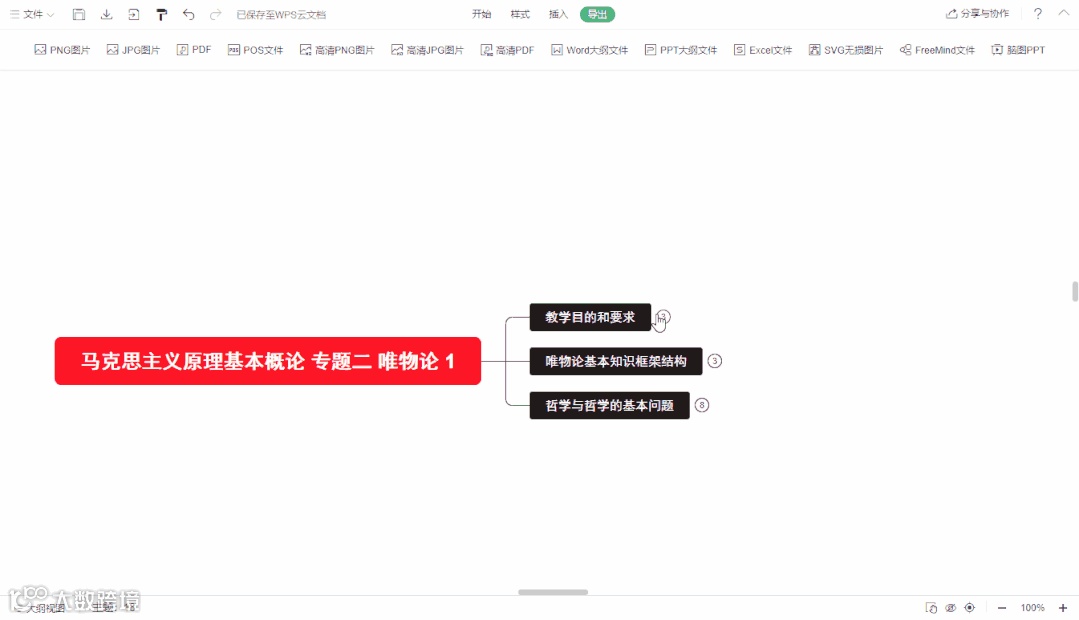Screen dimensions: 1079x620
Task: Select the 教学目的和要求 node
Action: (590, 317)
